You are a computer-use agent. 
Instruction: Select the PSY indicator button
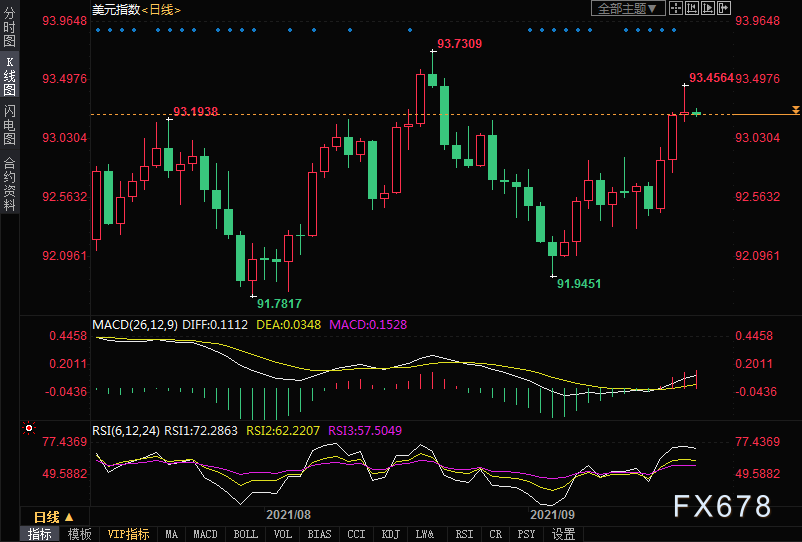pyautogui.click(x=526, y=534)
